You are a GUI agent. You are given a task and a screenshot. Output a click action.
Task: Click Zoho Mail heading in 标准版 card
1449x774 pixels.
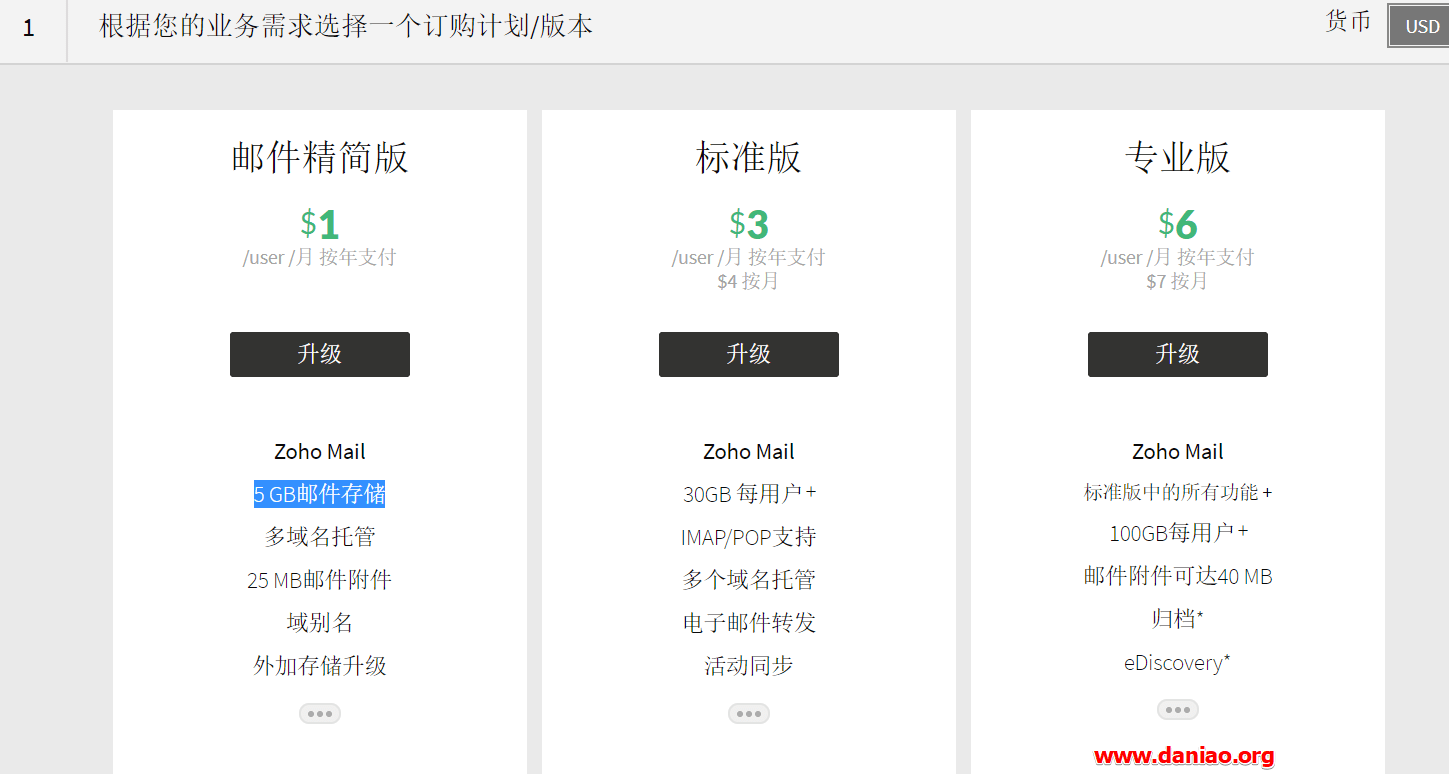pos(749,452)
